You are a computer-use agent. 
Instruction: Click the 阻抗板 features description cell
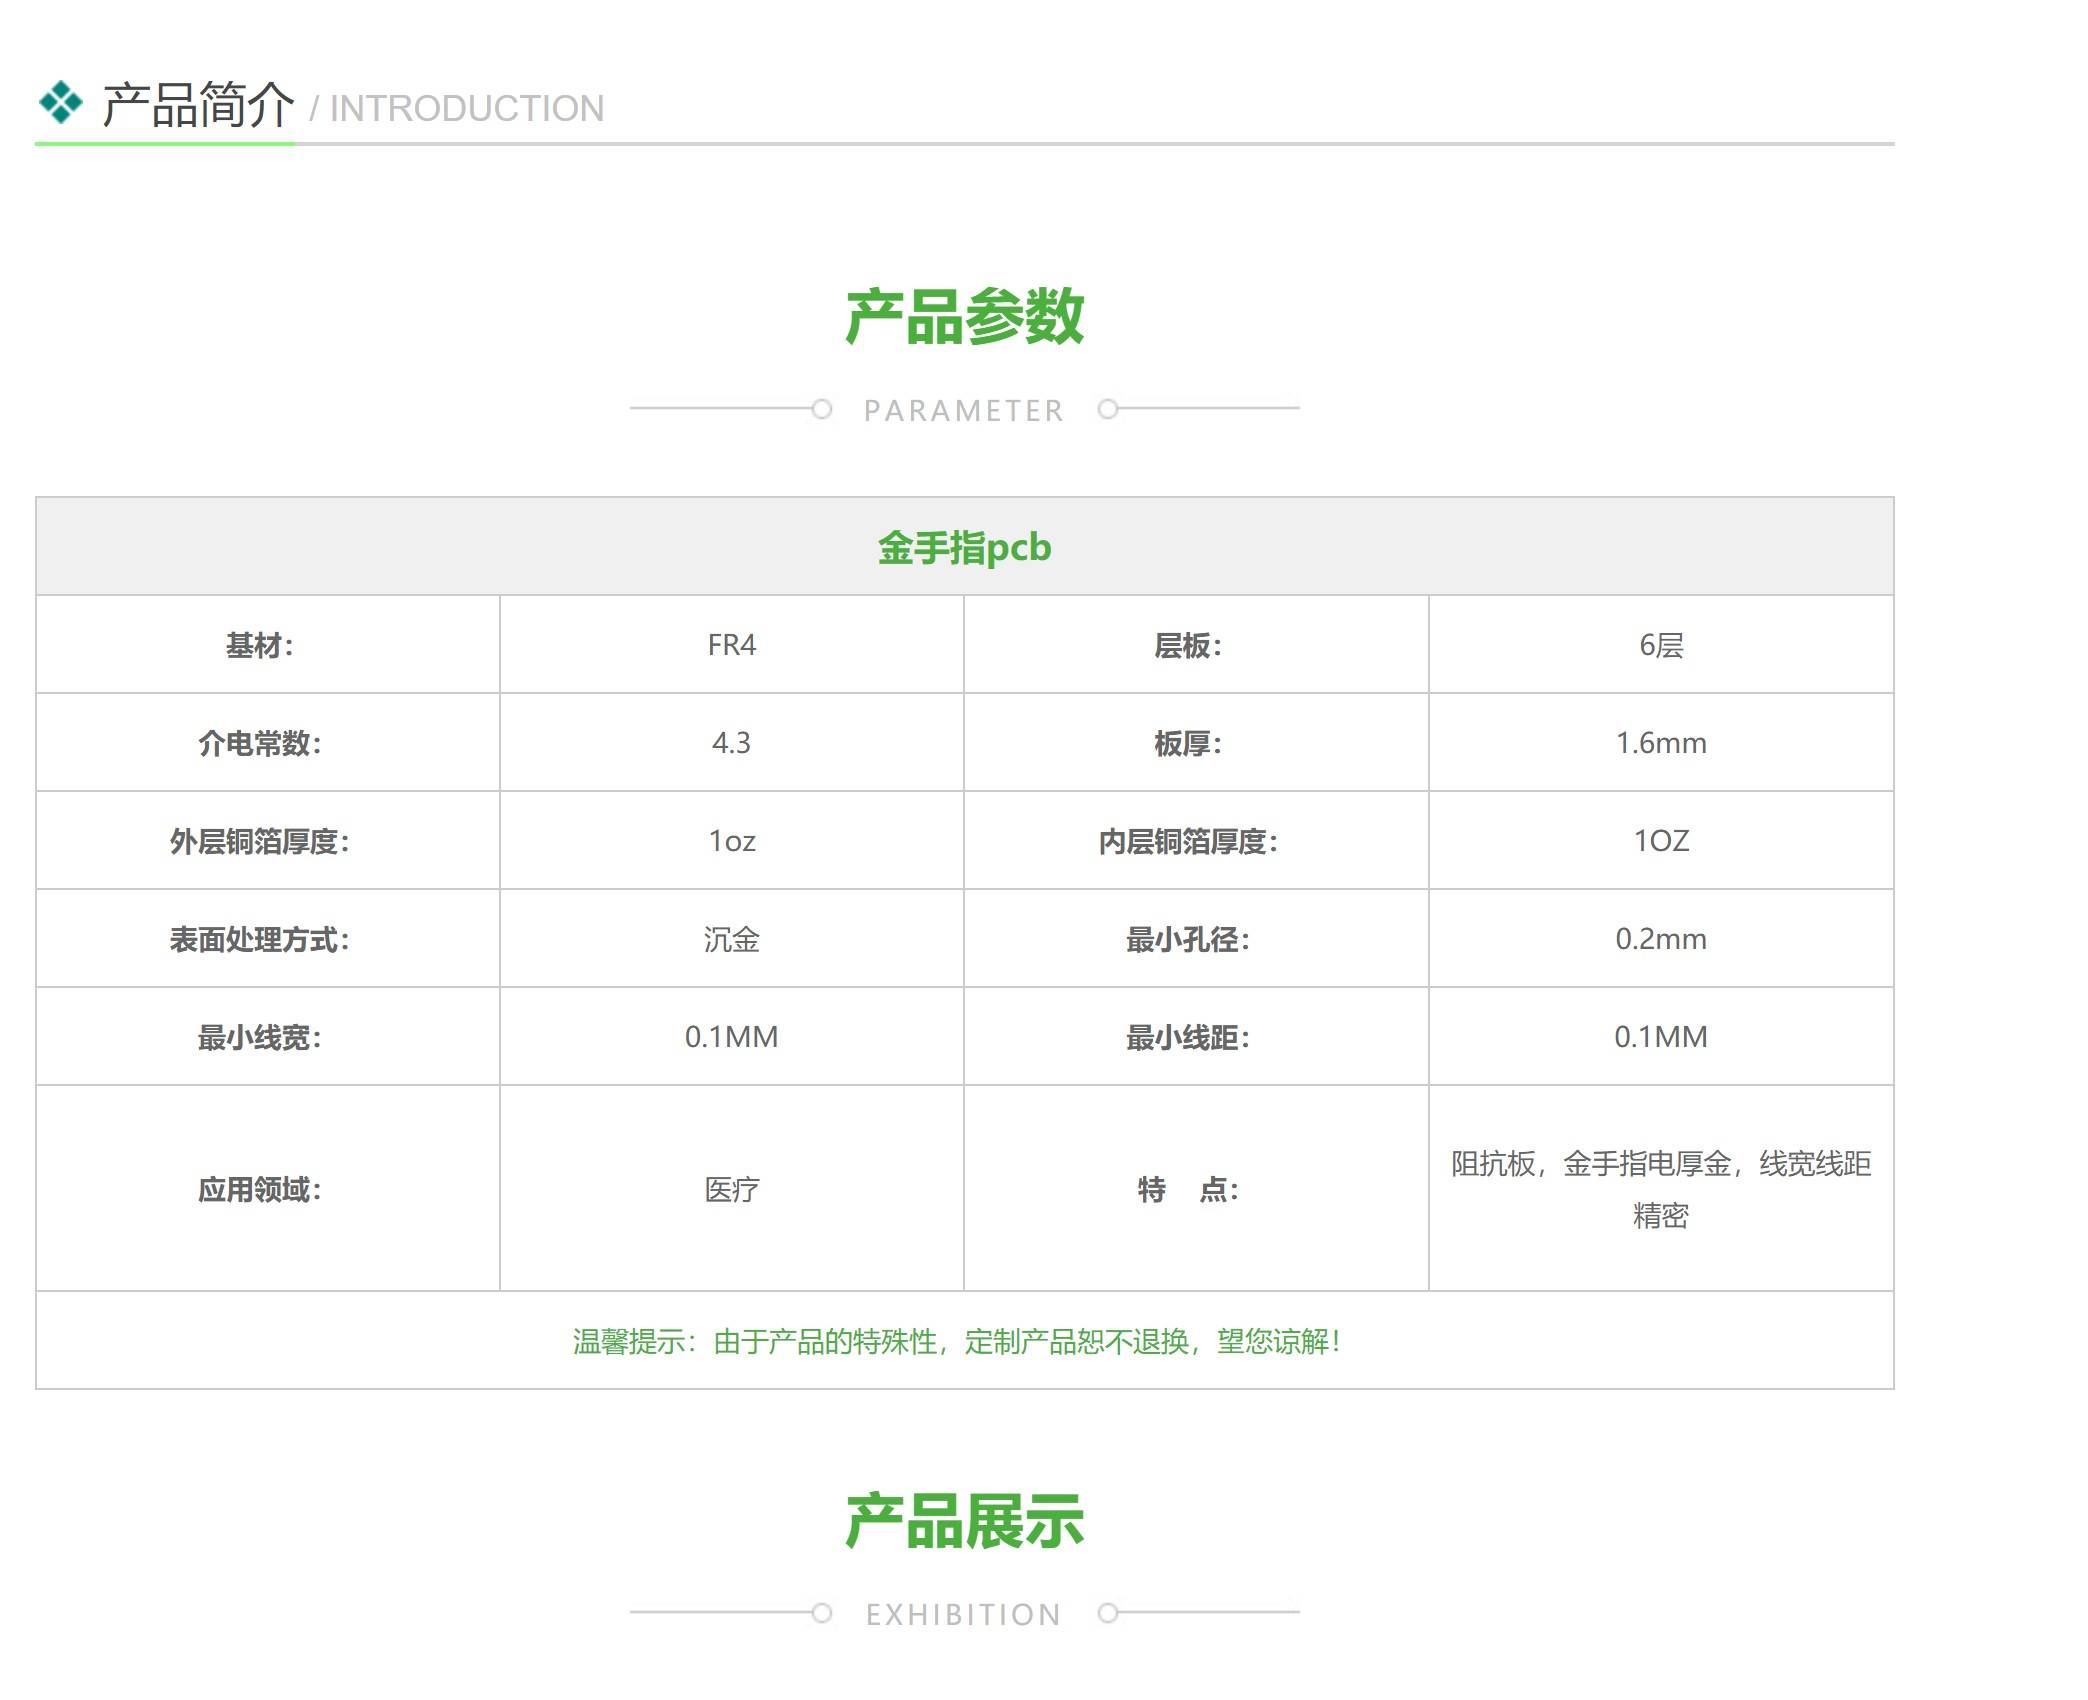pos(1660,1189)
